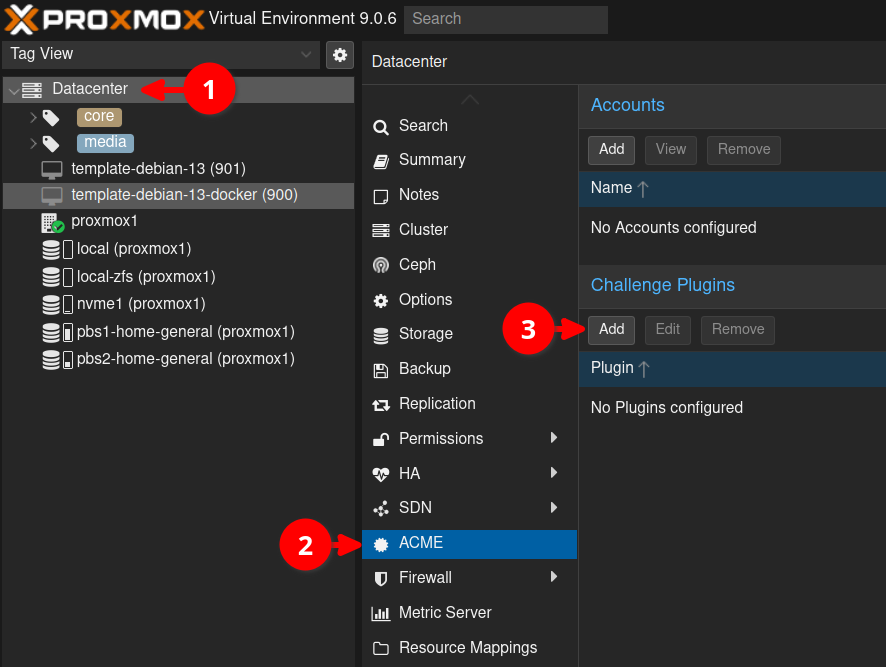886x667 pixels.
Task: Select the ACME menu item
Action: coord(469,544)
